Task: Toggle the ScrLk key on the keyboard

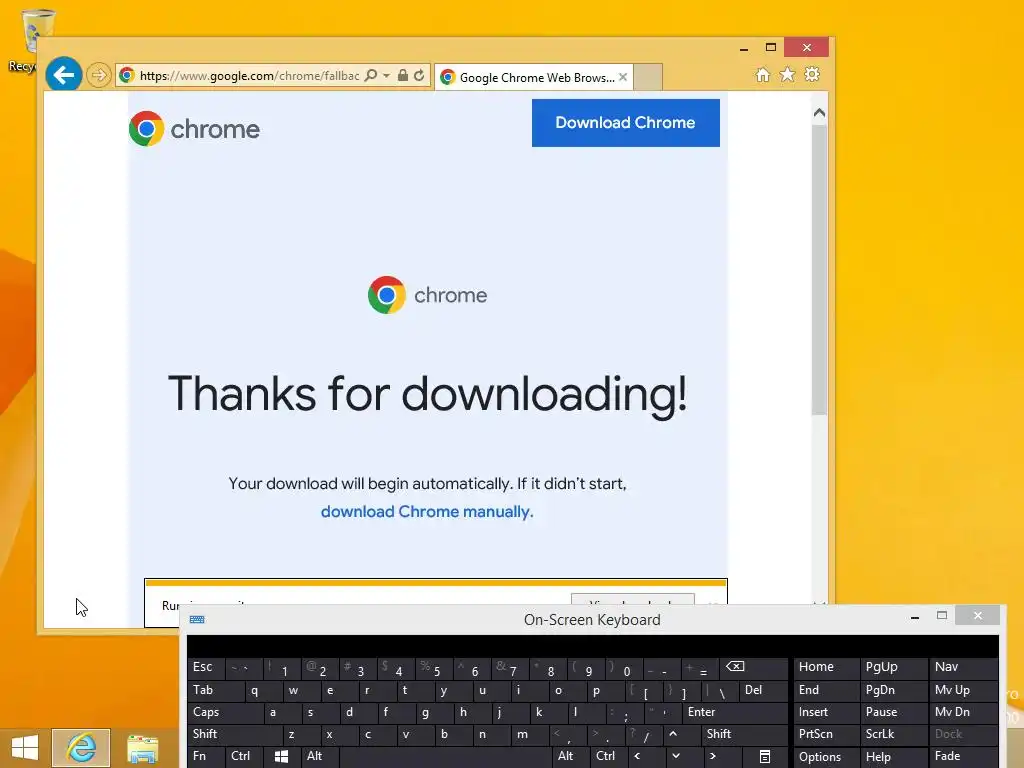Action: 893,734
